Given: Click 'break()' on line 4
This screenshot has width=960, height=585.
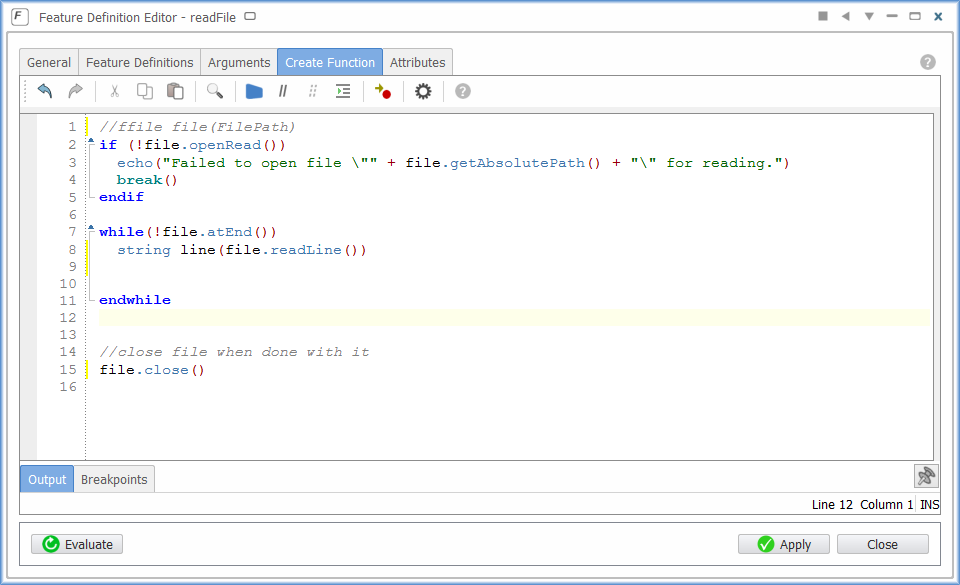Looking at the screenshot, I should (x=147, y=180).
